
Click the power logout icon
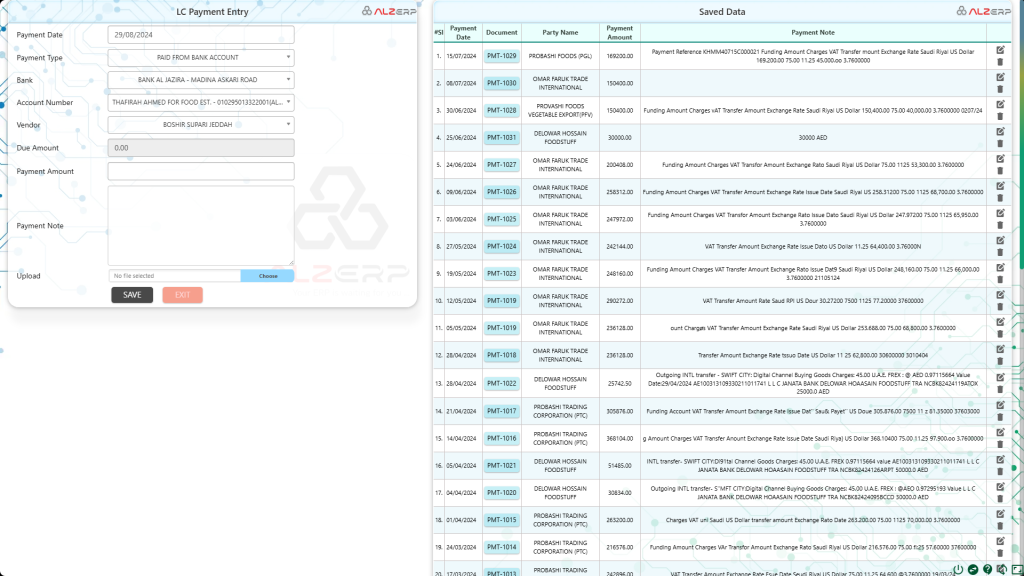(x=958, y=569)
